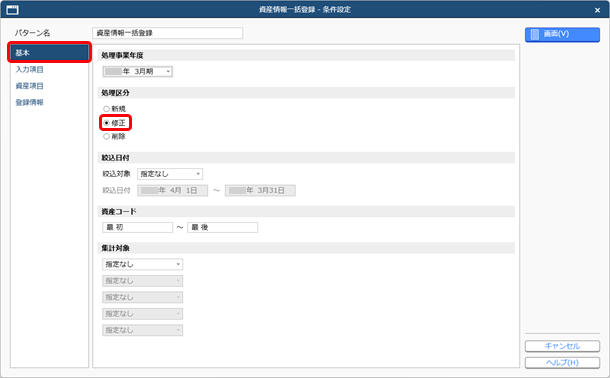Image resolution: width=610 pixels, height=378 pixels.
Task: Select the 修正 radio button
Action: click(x=106, y=123)
